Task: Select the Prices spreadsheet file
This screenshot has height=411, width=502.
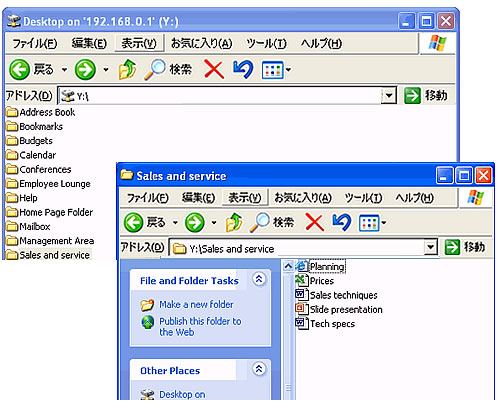Action: click(x=315, y=281)
